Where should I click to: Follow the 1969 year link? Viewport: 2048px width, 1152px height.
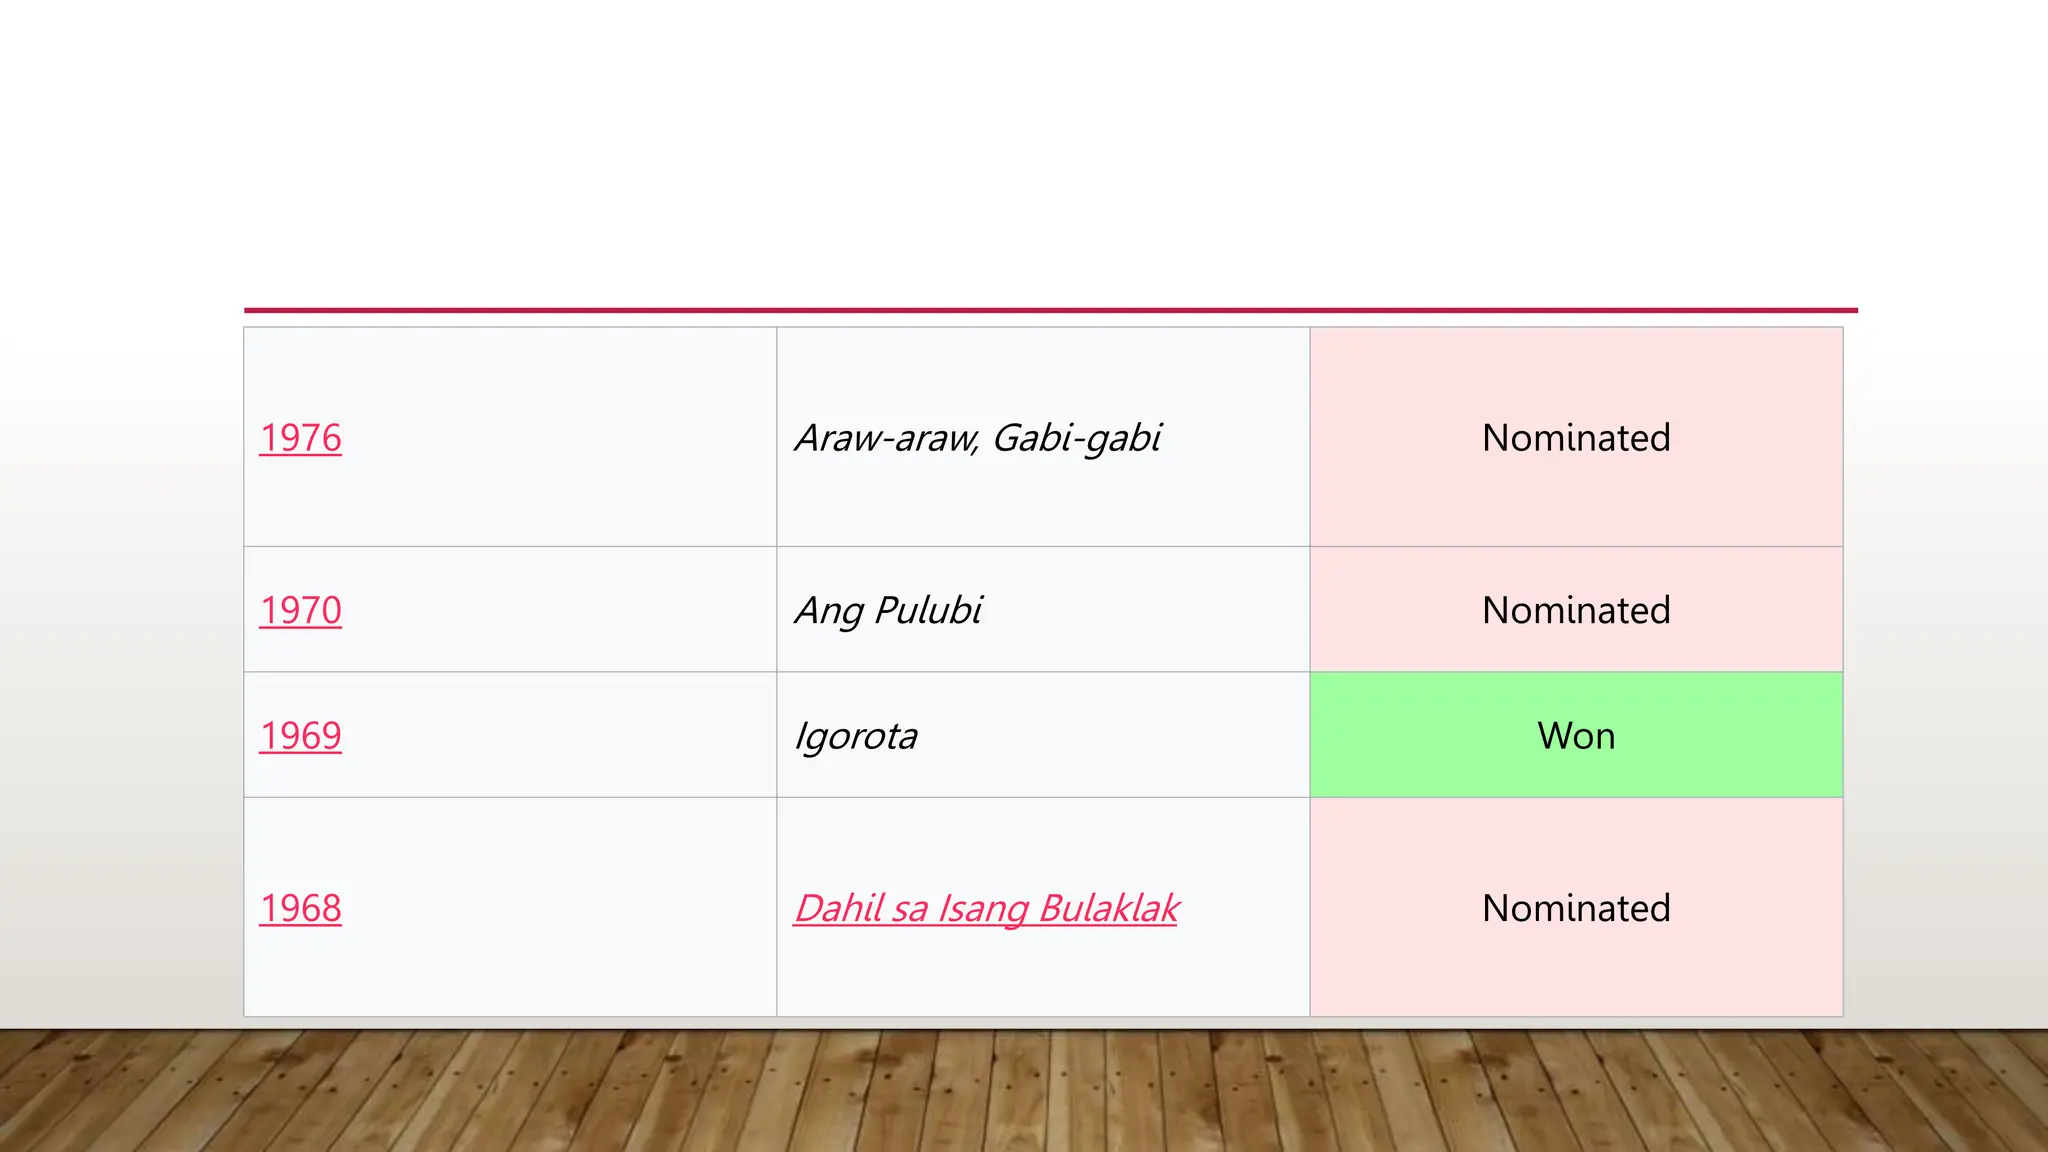pos(300,736)
